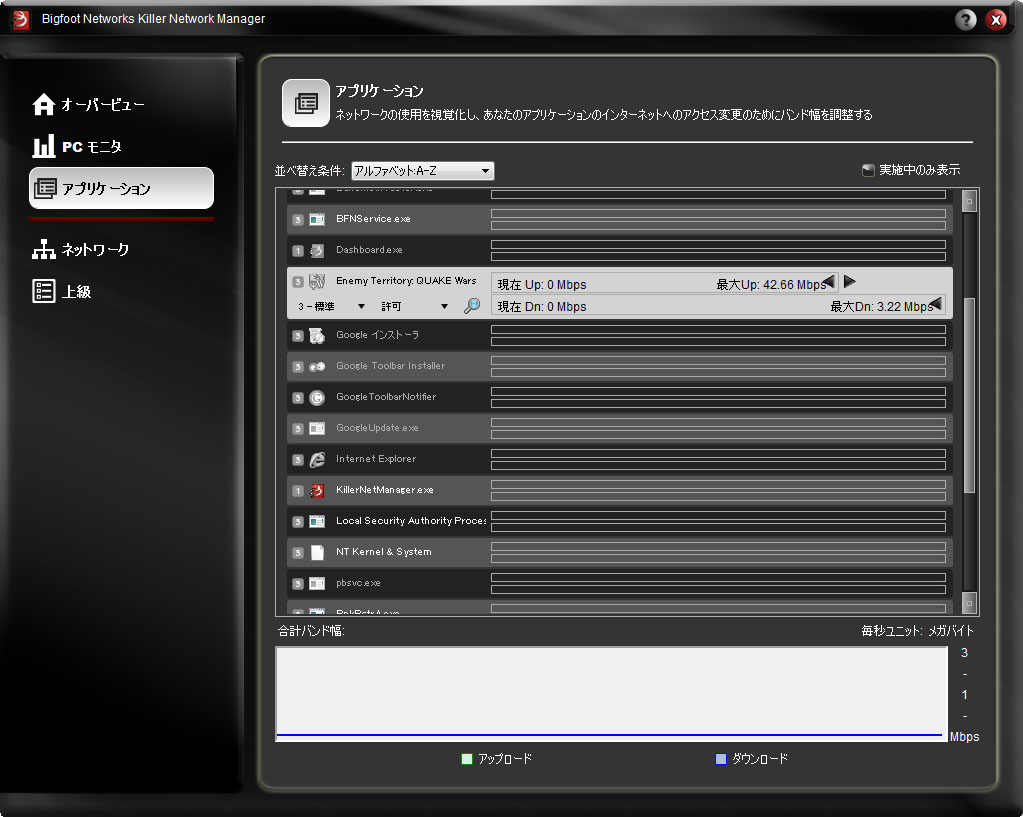
Task: Click the Dashboard.exe application icon
Action: click(x=317, y=251)
